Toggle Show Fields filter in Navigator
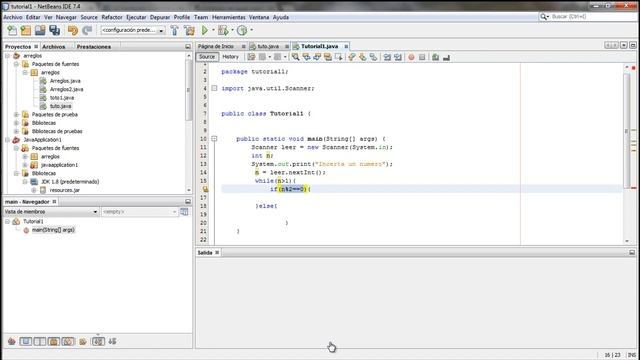The height and width of the screenshot is (360, 640). click(x=26, y=341)
